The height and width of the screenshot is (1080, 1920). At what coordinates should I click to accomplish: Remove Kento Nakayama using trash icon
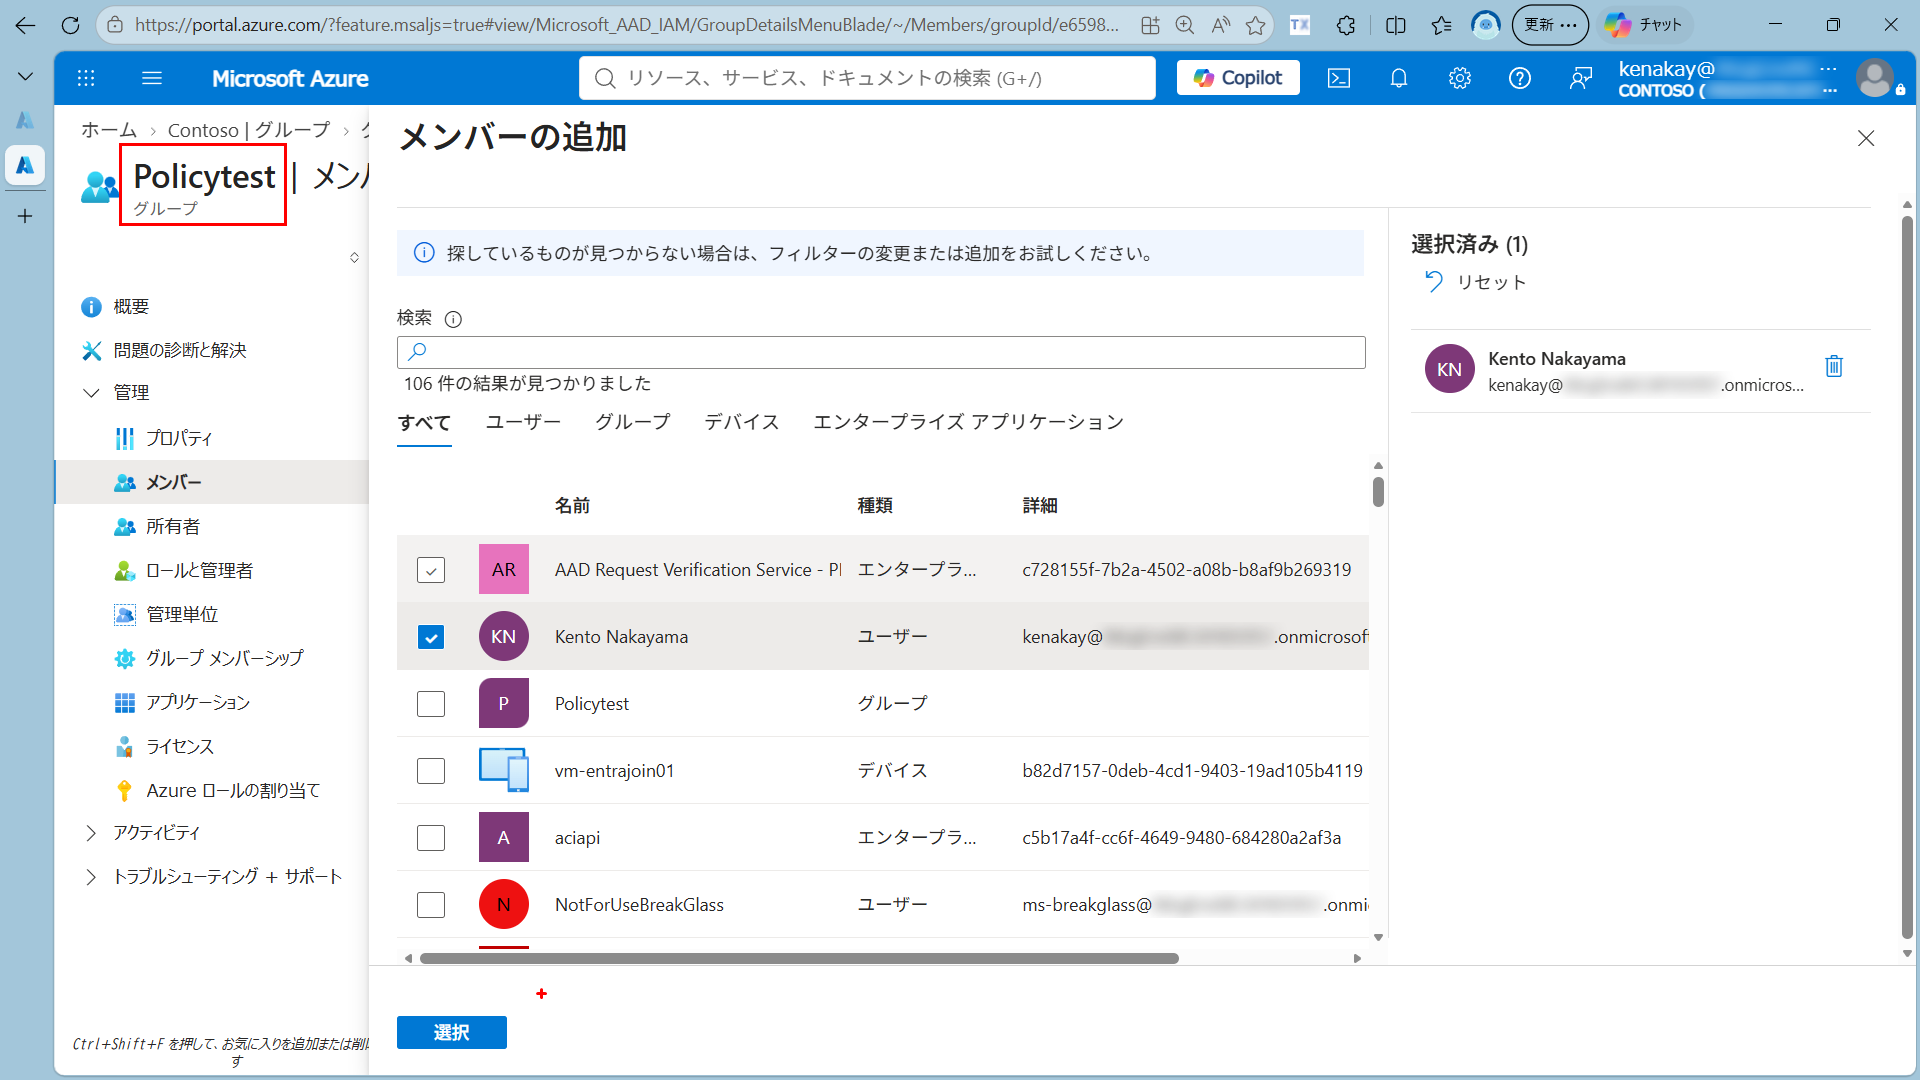pyautogui.click(x=1834, y=366)
